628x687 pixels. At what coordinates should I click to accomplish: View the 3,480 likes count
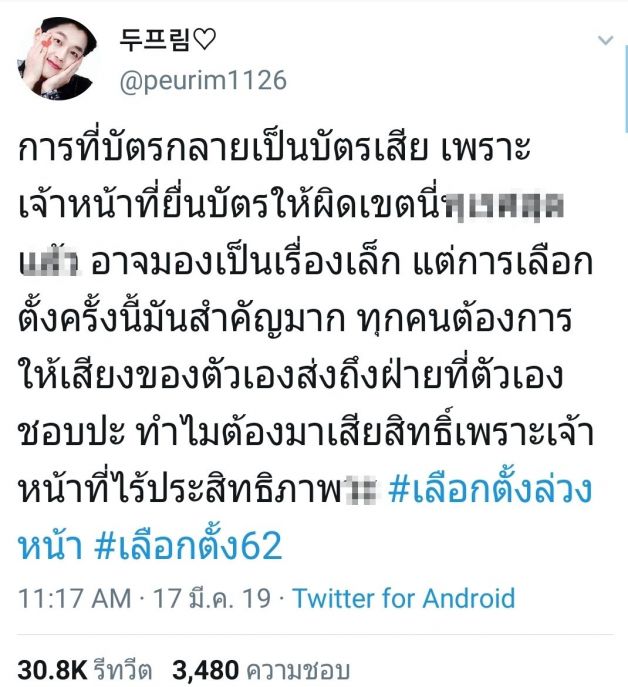[206, 670]
